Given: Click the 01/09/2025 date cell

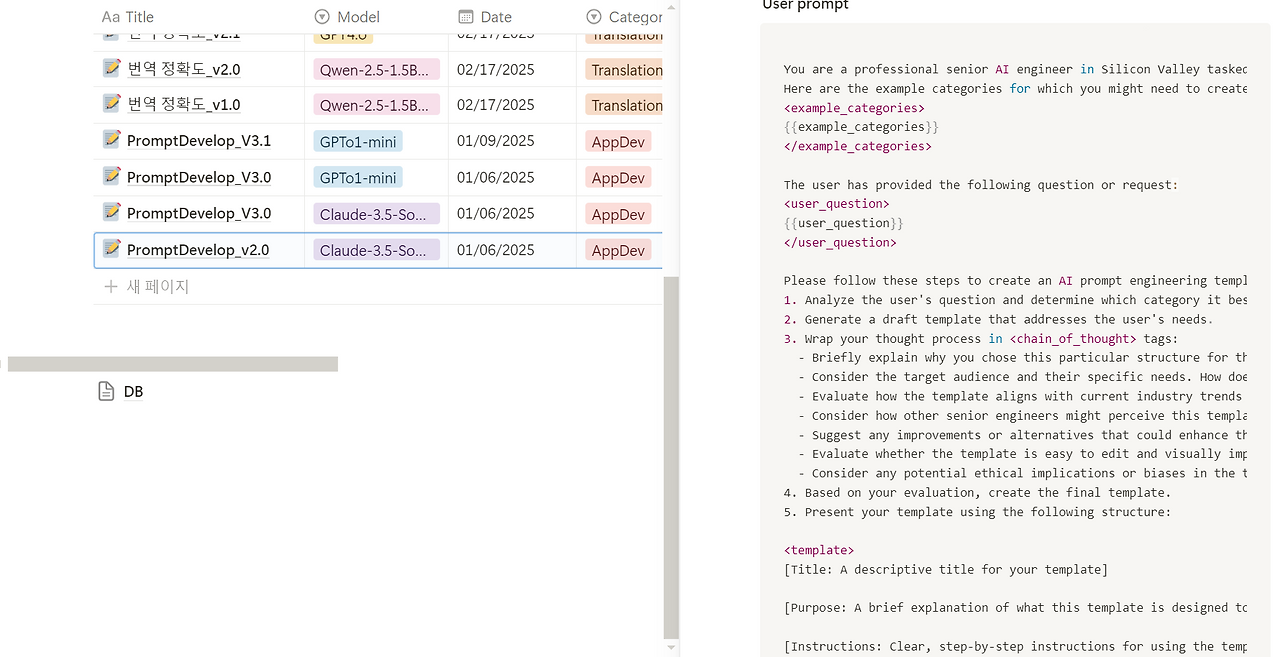Looking at the screenshot, I should (x=496, y=141).
